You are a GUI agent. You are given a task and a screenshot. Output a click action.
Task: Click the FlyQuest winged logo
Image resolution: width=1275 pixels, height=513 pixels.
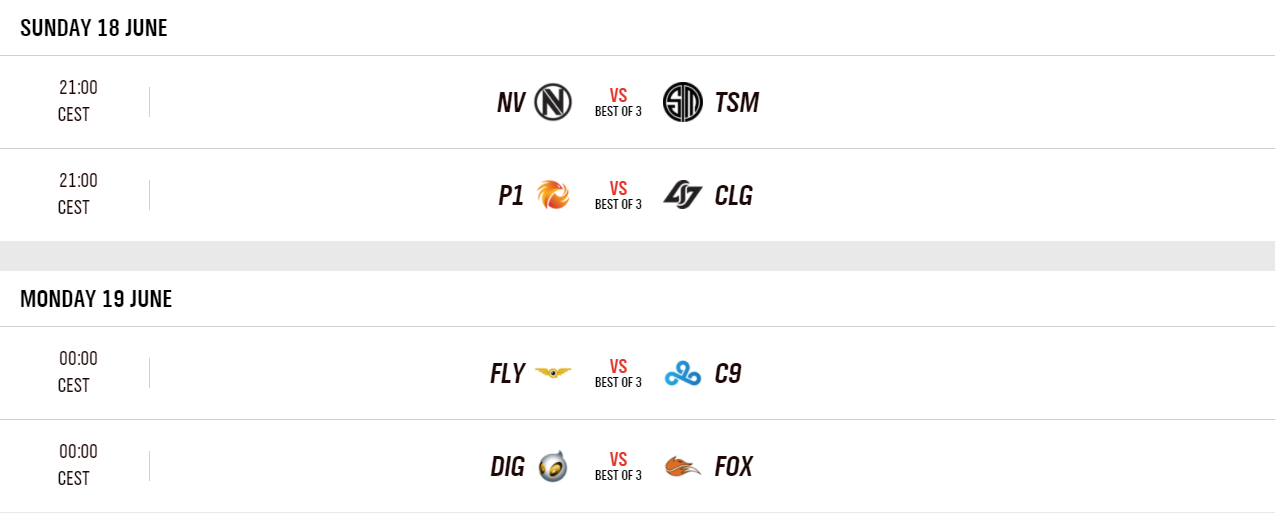tap(553, 373)
